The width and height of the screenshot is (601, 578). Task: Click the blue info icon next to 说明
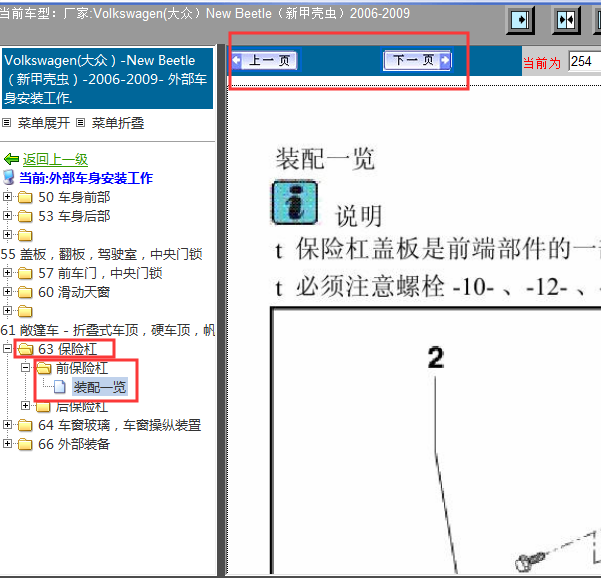294,203
